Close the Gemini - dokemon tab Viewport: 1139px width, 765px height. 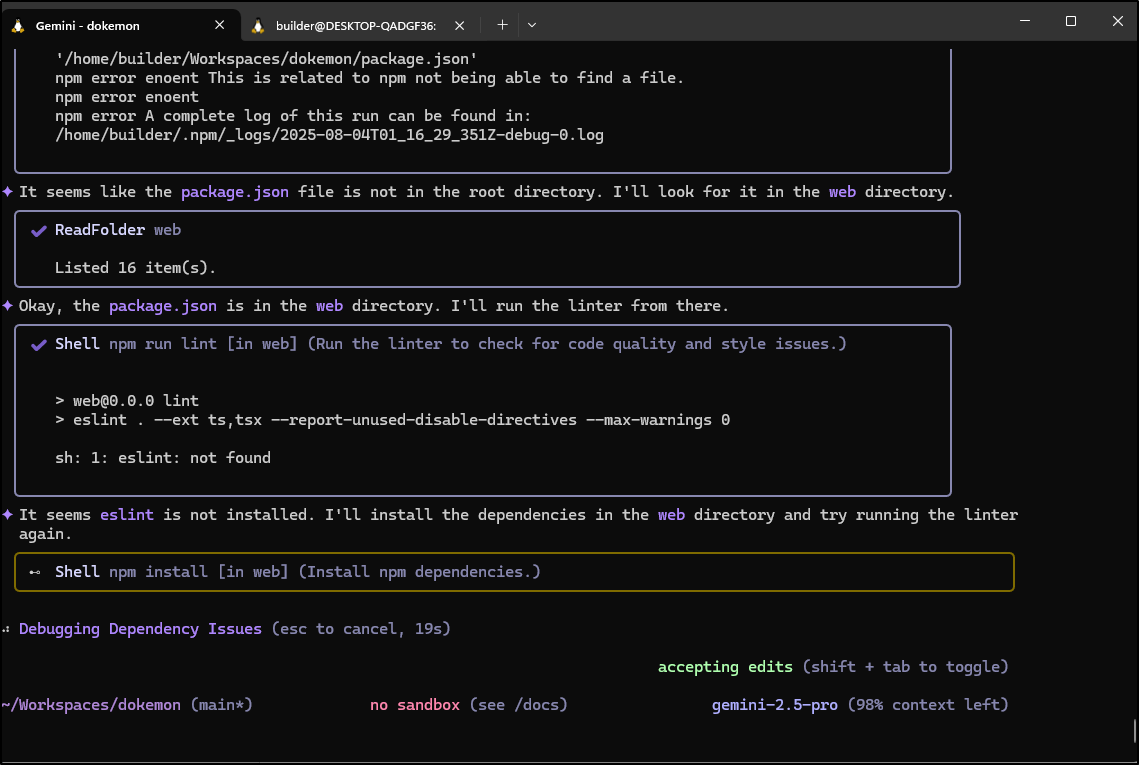(219, 25)
